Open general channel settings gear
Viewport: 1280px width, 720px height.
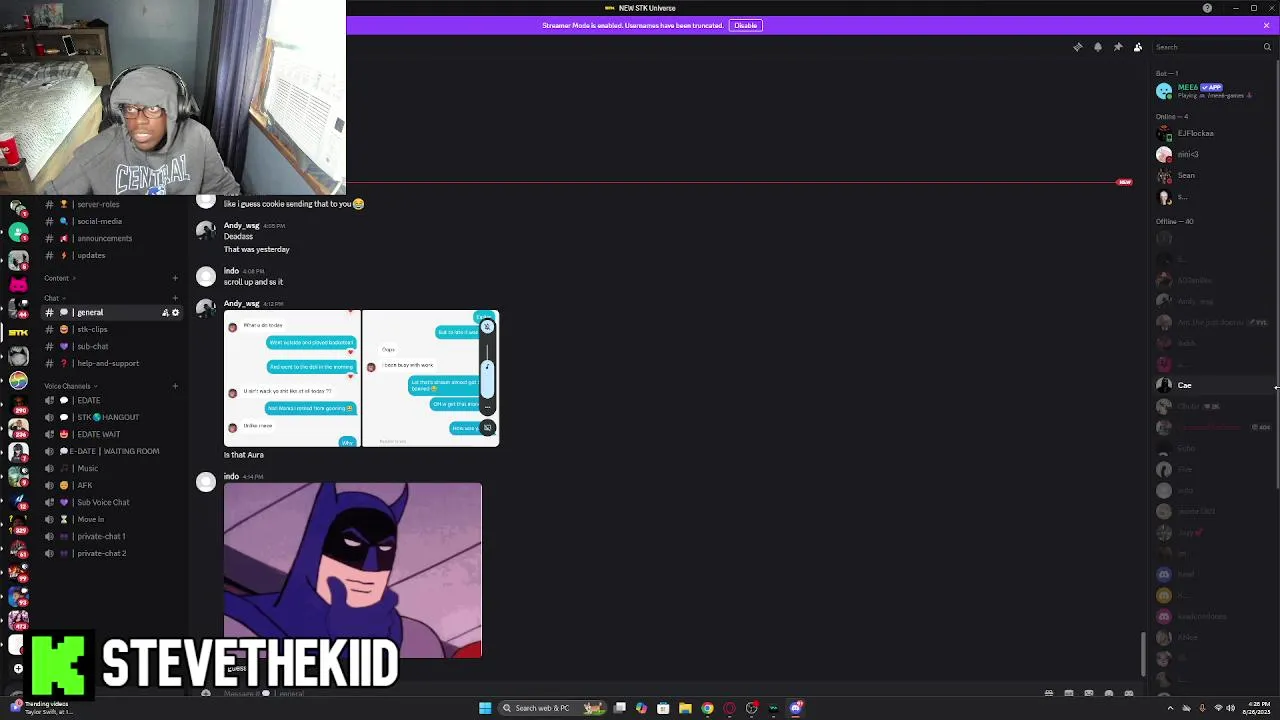point(175,313)
